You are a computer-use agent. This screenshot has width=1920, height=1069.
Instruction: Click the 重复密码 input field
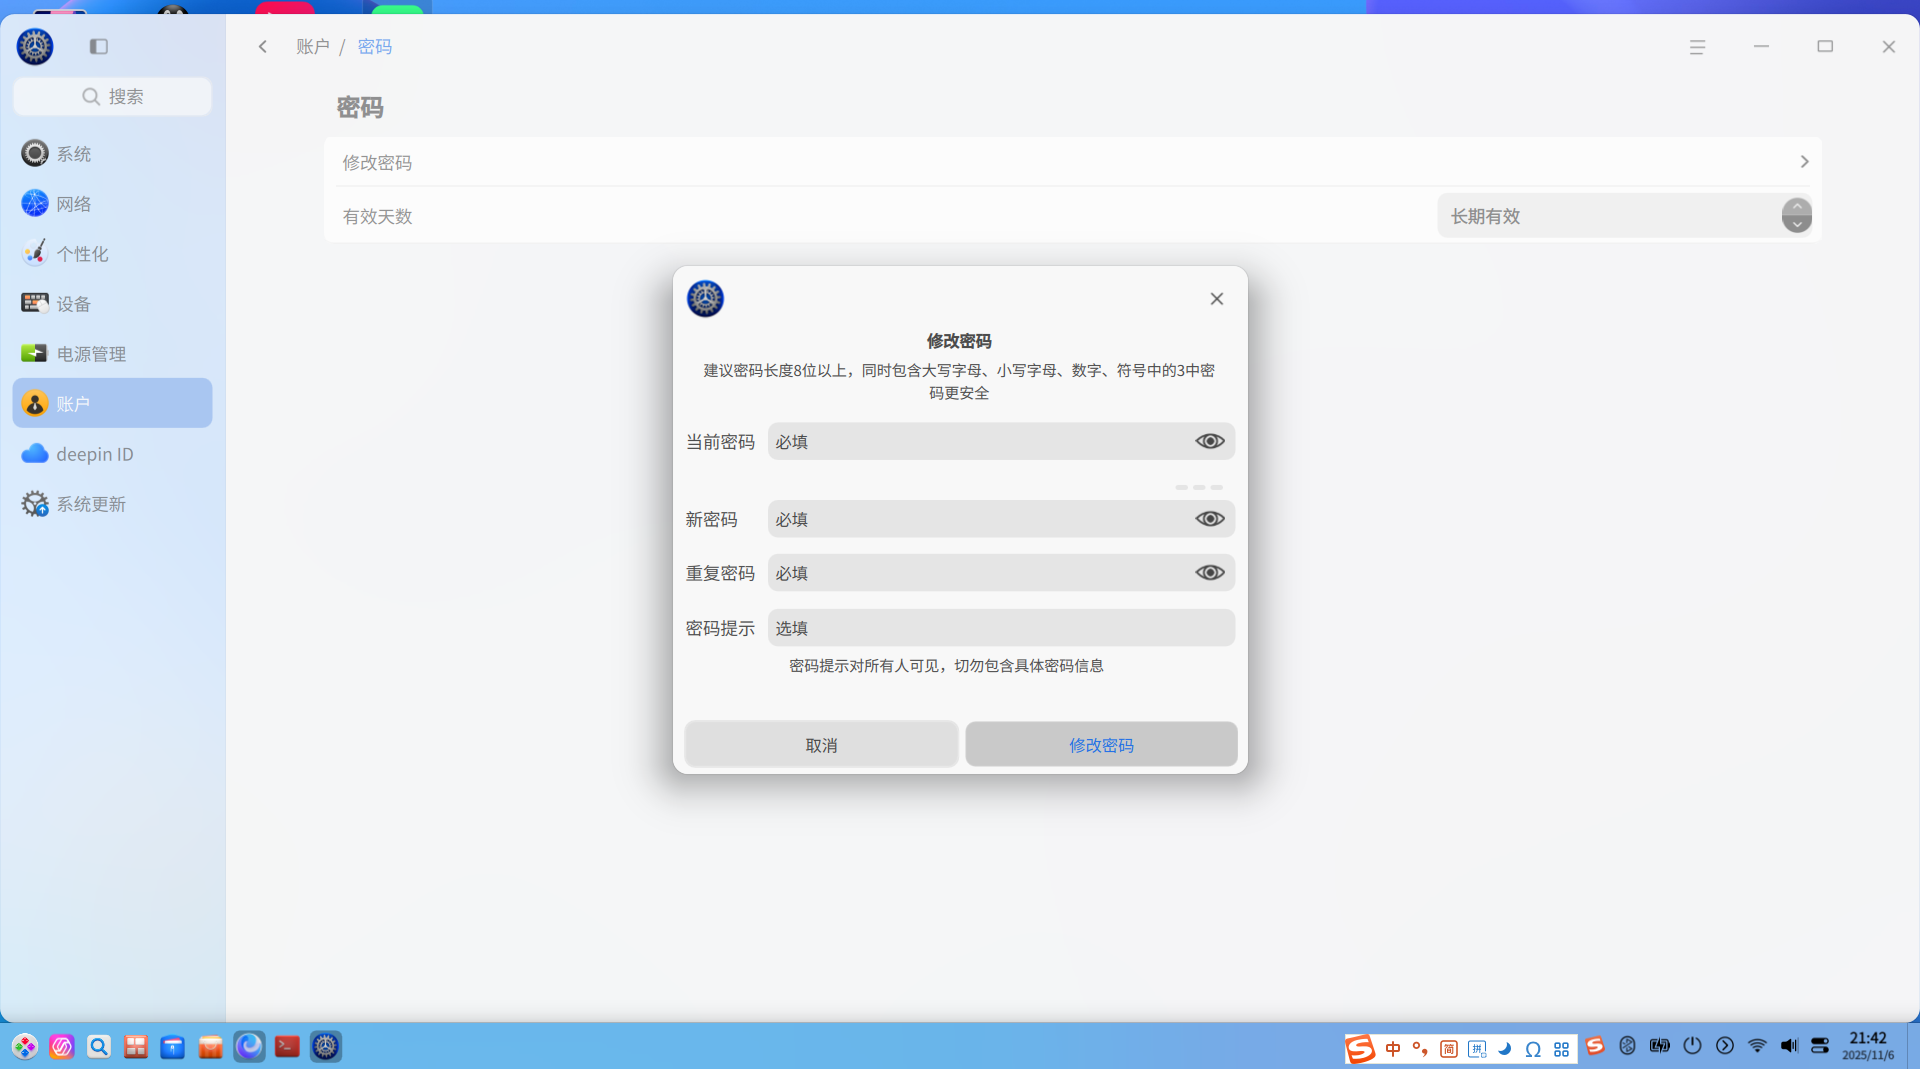click(x=1001, y=573)
